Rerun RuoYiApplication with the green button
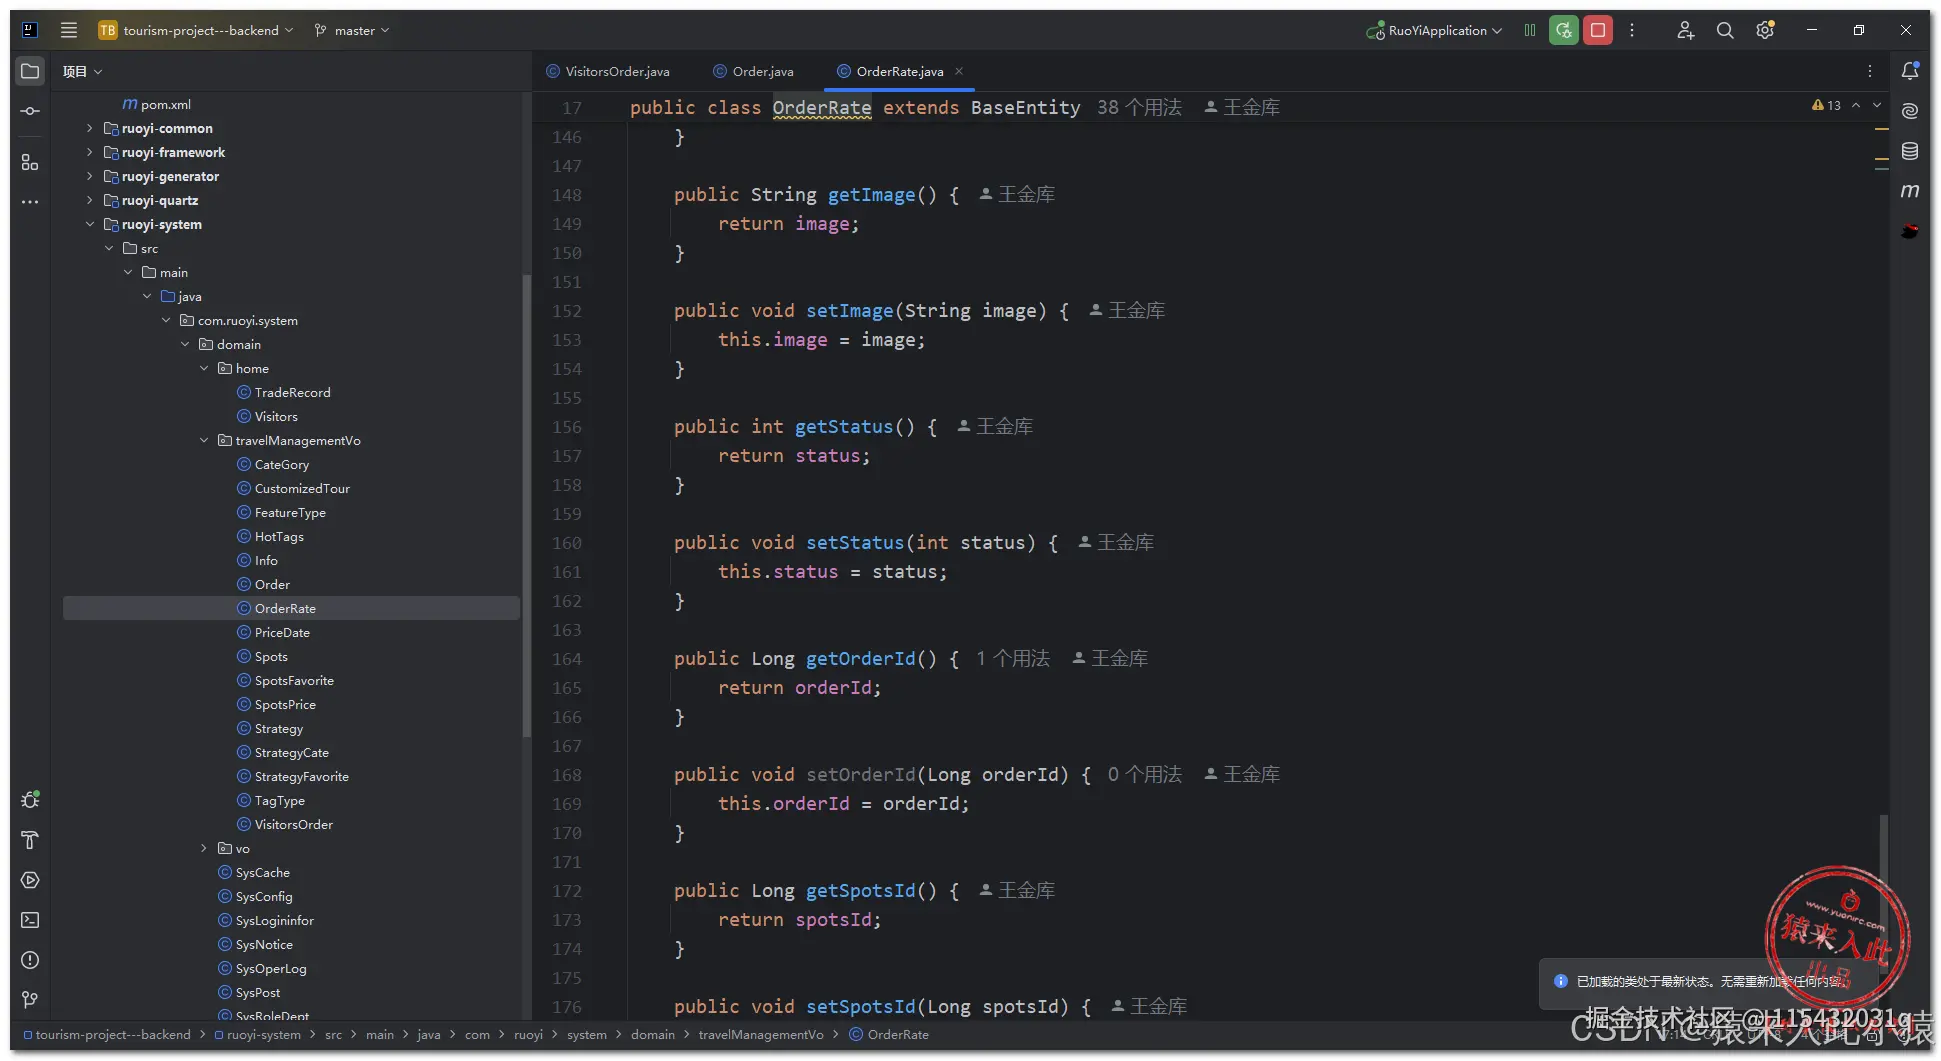 point(1564,30)
